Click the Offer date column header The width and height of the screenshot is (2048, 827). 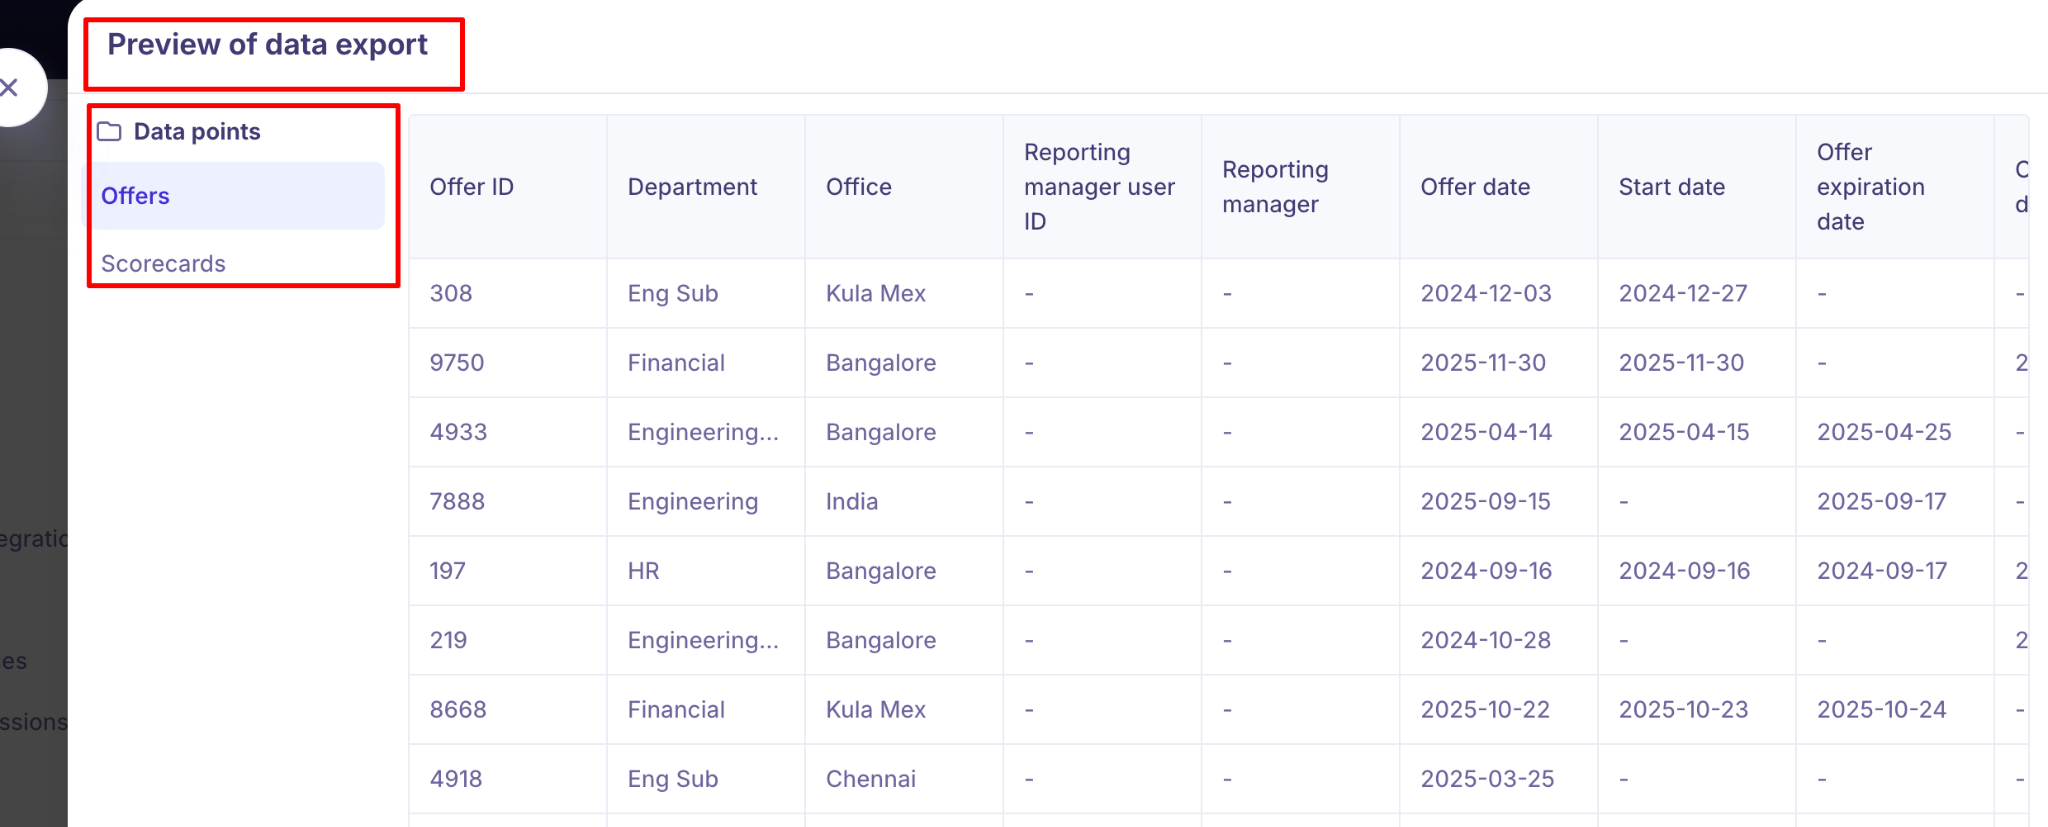click(x=1475, y=187)
